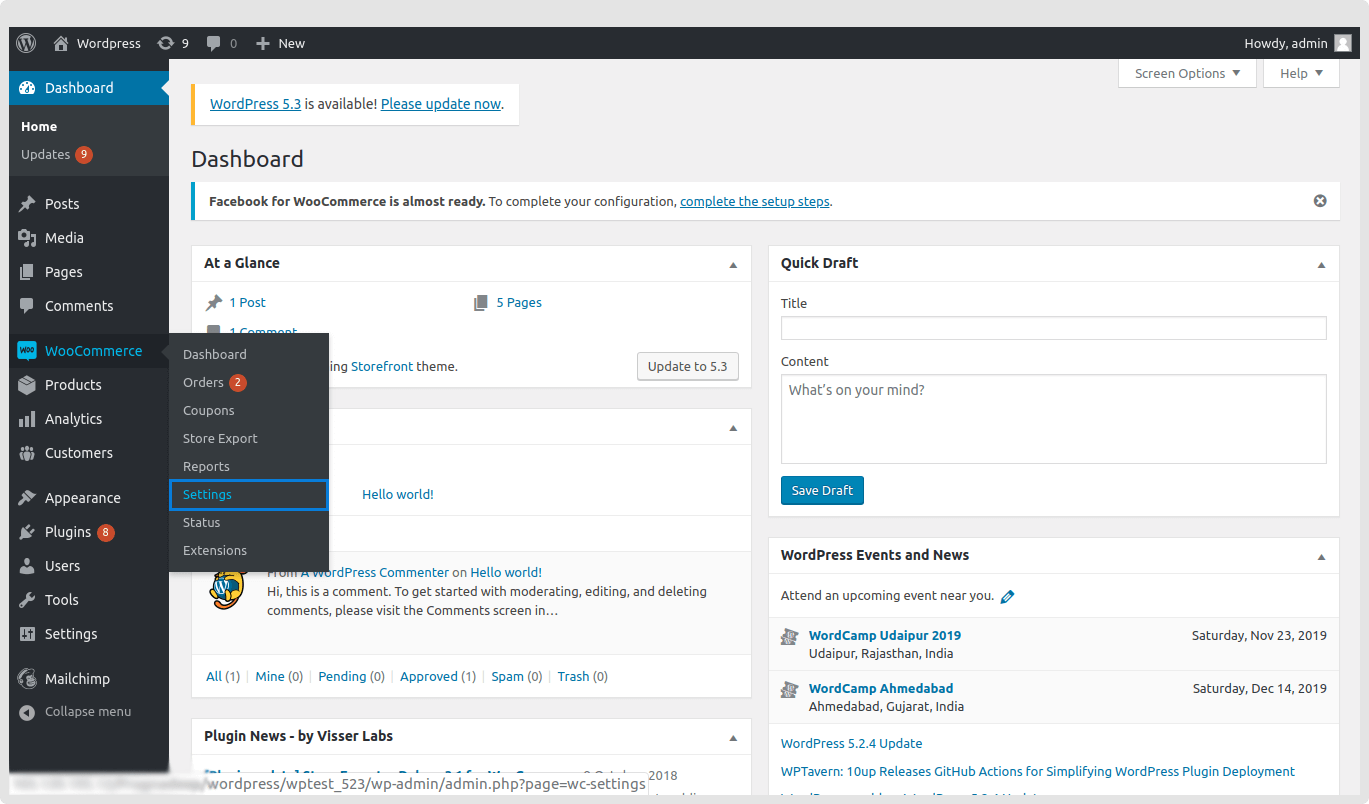This screenshot has height=804, width=1369.
Task: Open Settings in WooCommerce submenu
Action: pyautogui.click(x=249, y=495)
